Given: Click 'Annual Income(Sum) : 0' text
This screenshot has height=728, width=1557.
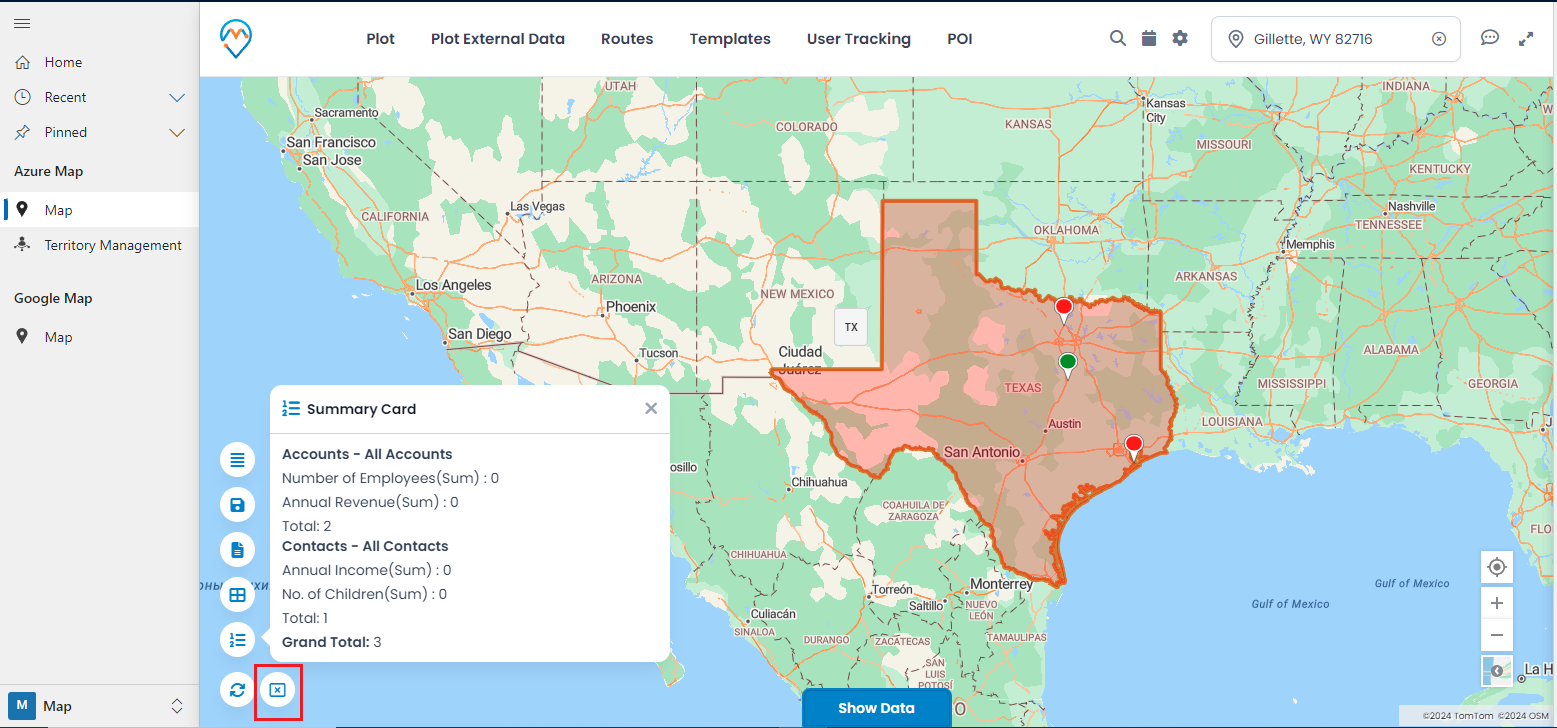Looking at the screenshot, I should pyautogui.click(x=366, y=570).
